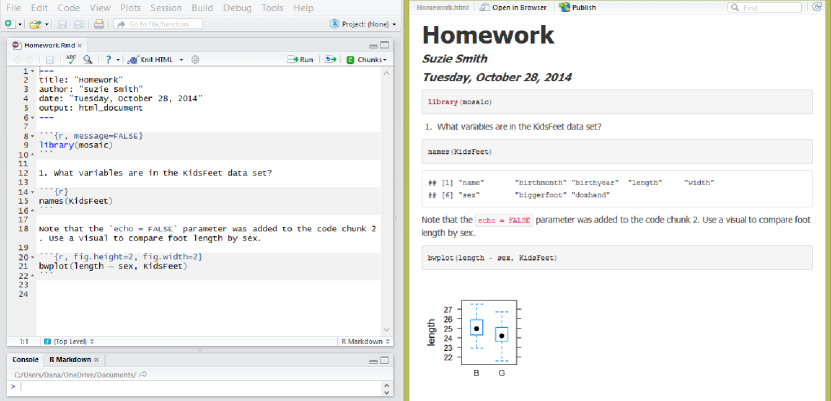831x401 pixels.
Task: Open the R Markdown file type selector
Action: (x=363, y=341)
